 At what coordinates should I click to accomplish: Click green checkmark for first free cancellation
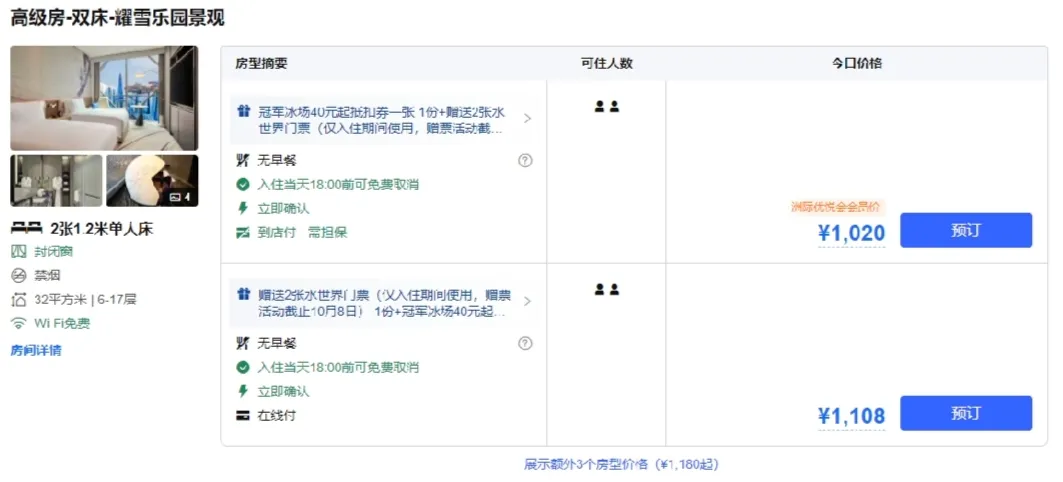(x=242, y=184)
